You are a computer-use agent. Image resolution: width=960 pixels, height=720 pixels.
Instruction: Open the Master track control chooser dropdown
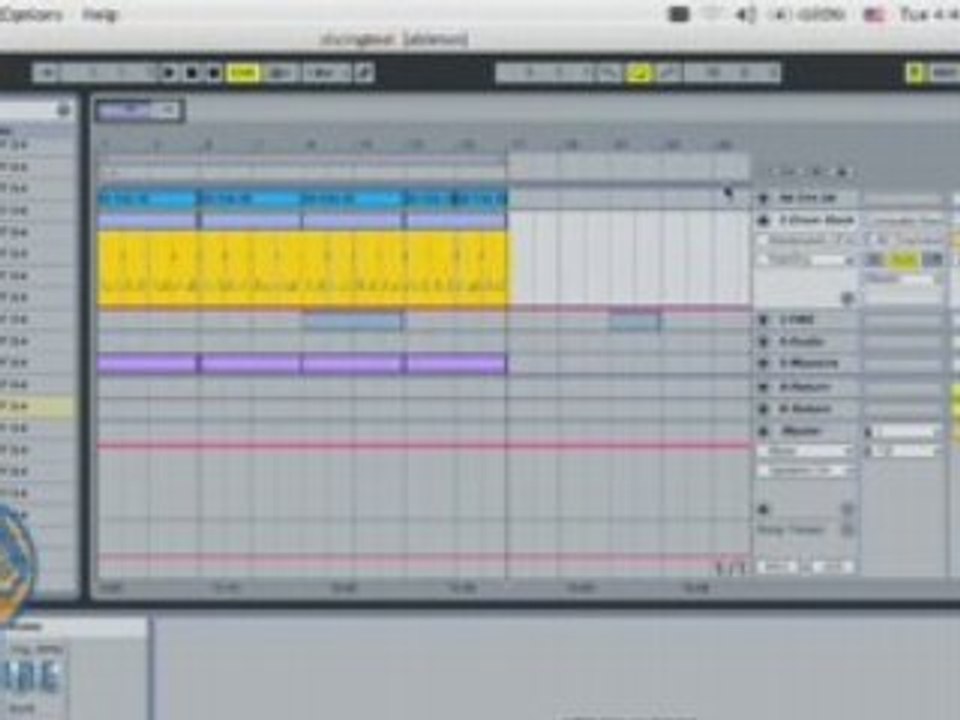click(x=806, y=471)
